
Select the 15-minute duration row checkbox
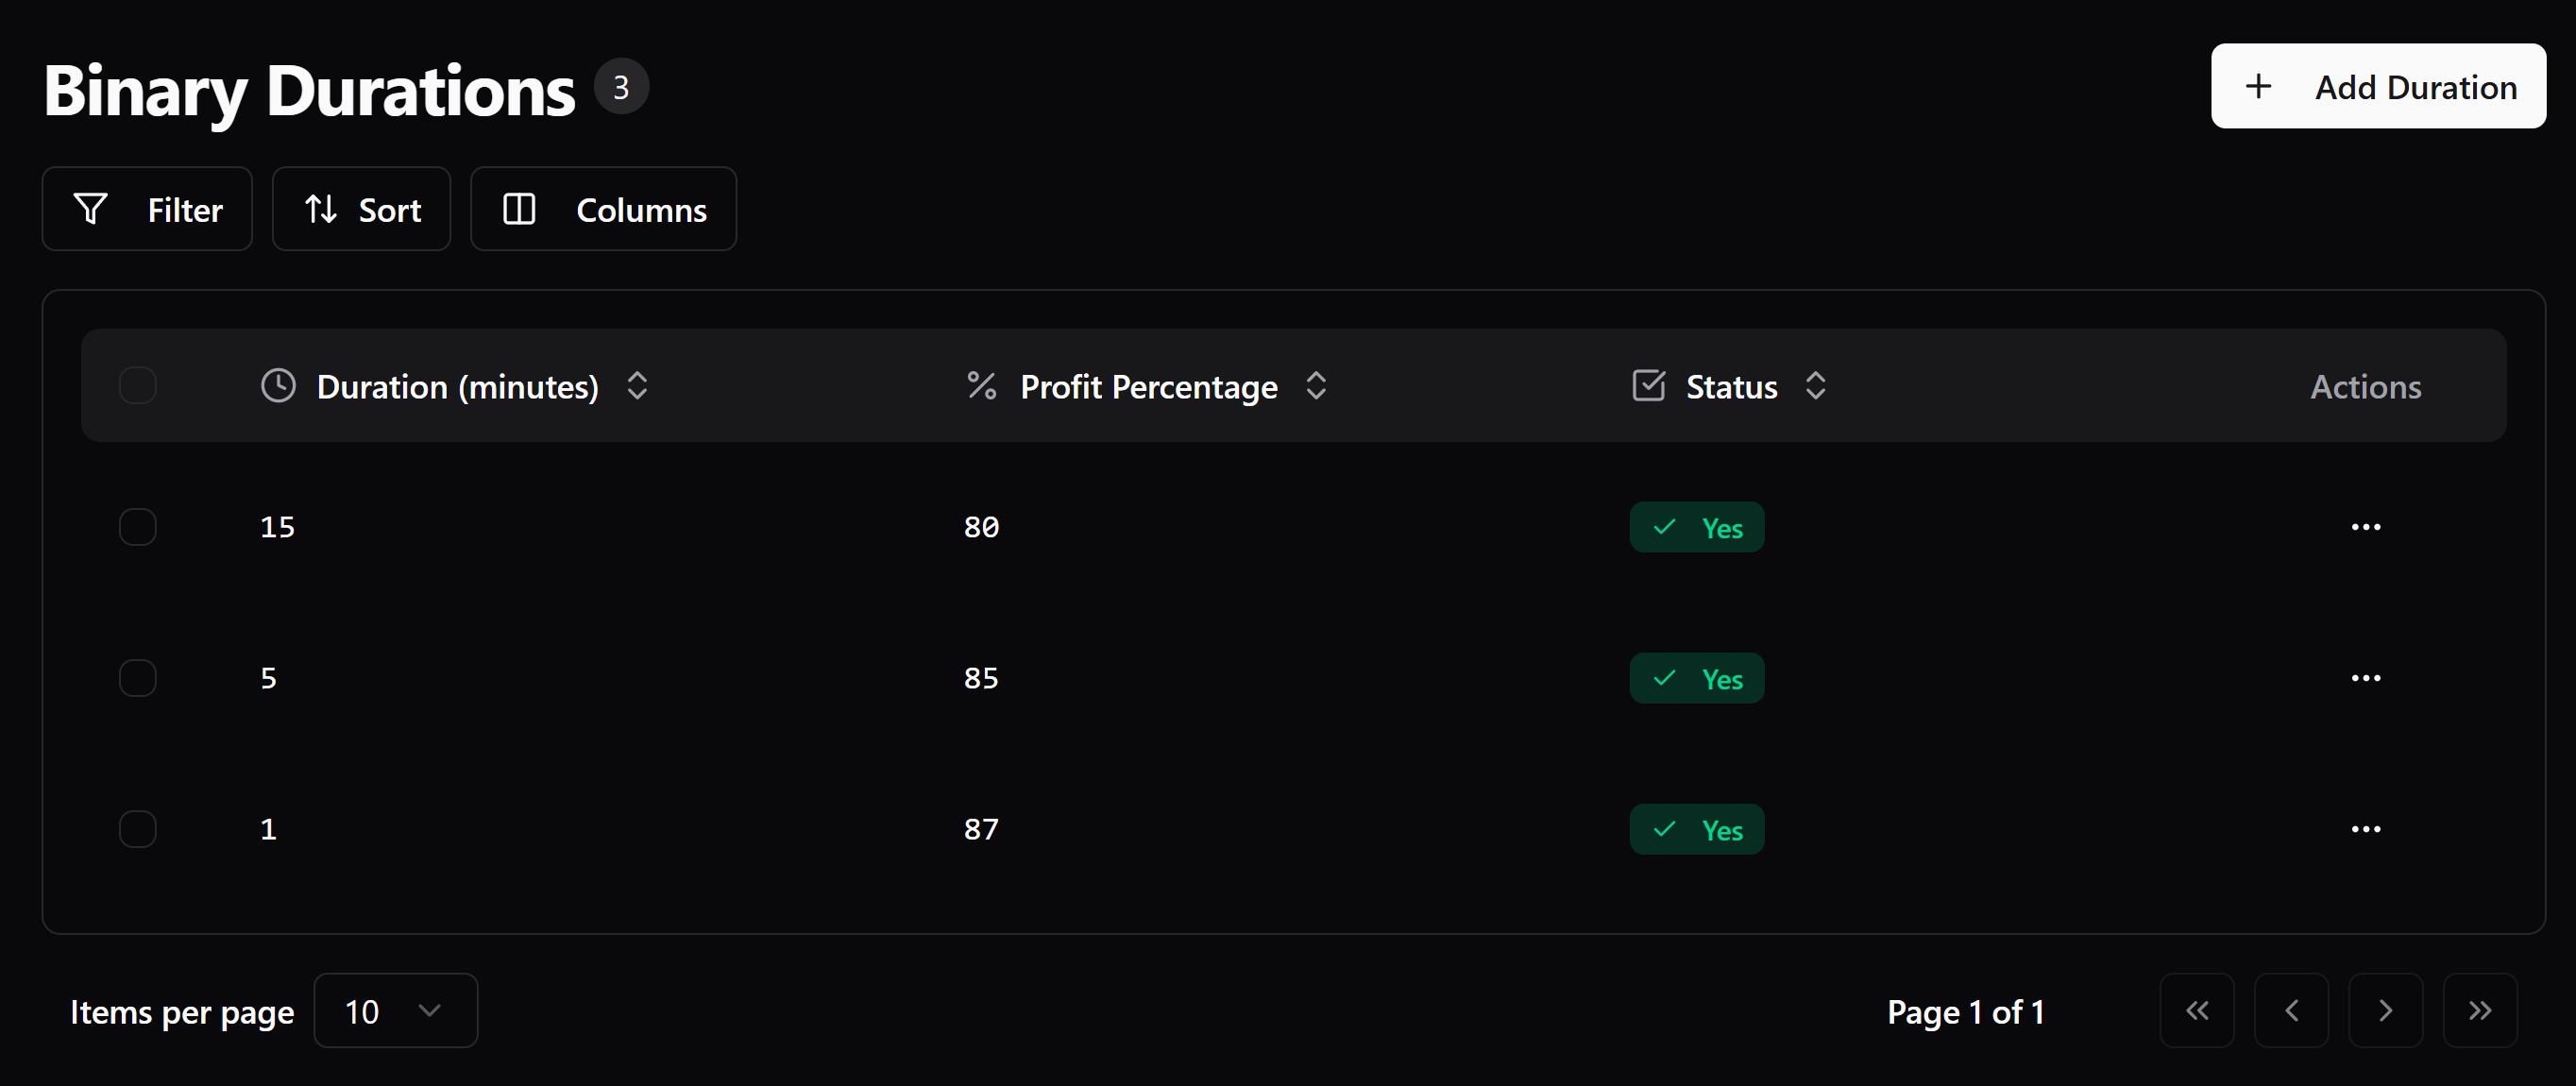(138, 527)
